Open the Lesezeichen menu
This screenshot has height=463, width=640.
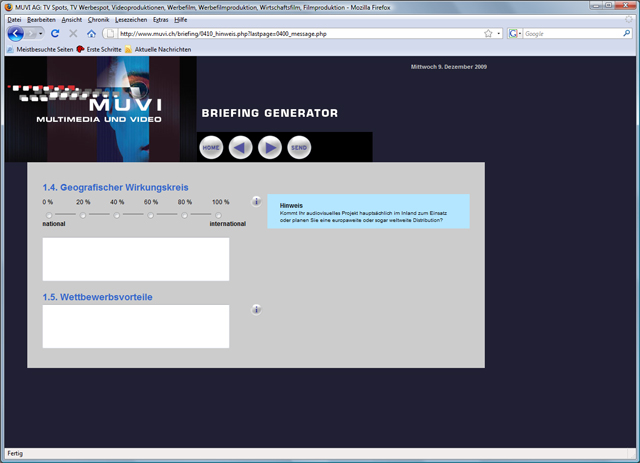click(130, 19)
